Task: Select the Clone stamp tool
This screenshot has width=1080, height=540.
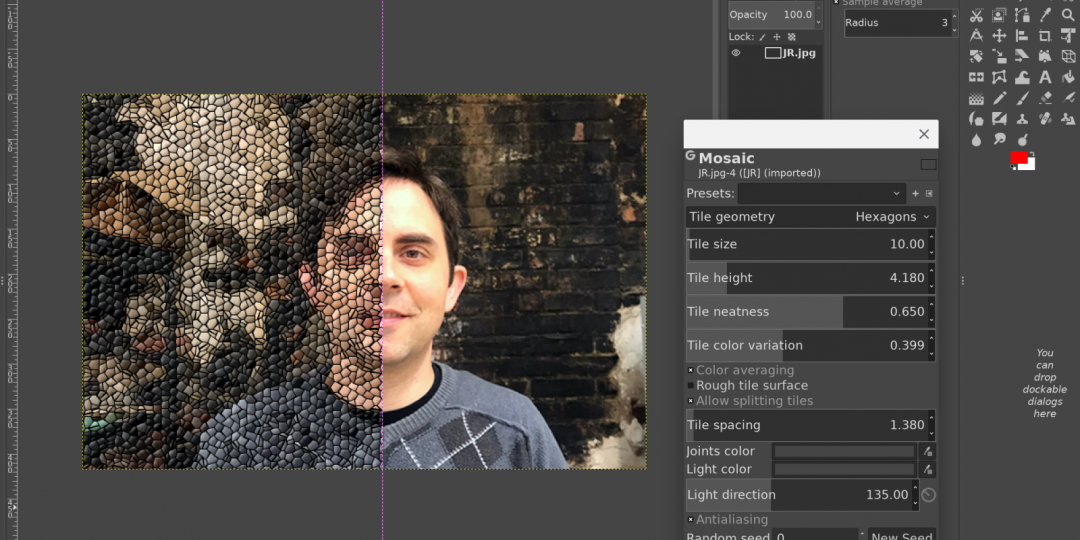Action: pos(1022,118)
